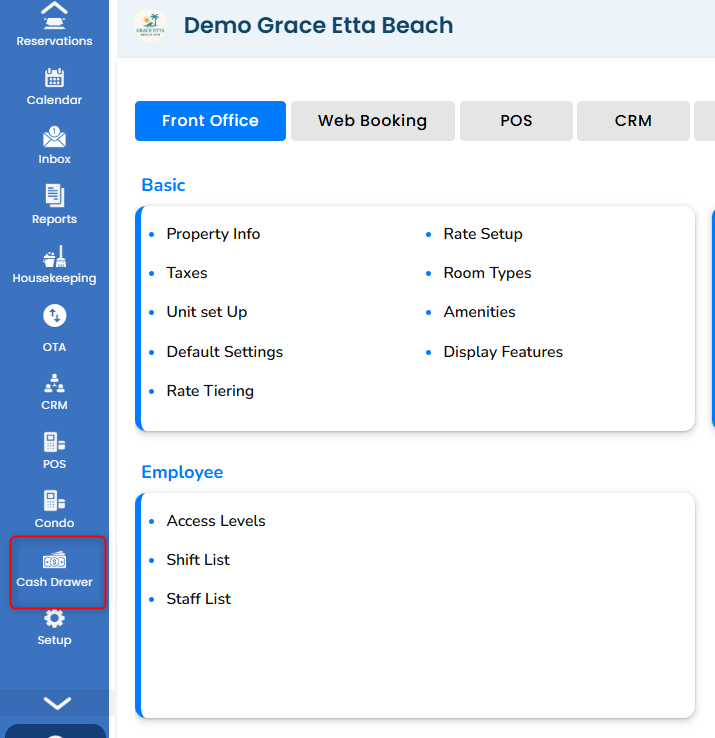Open the Property Info link
The width and height of the screenshot is (715, 738).
213,234
